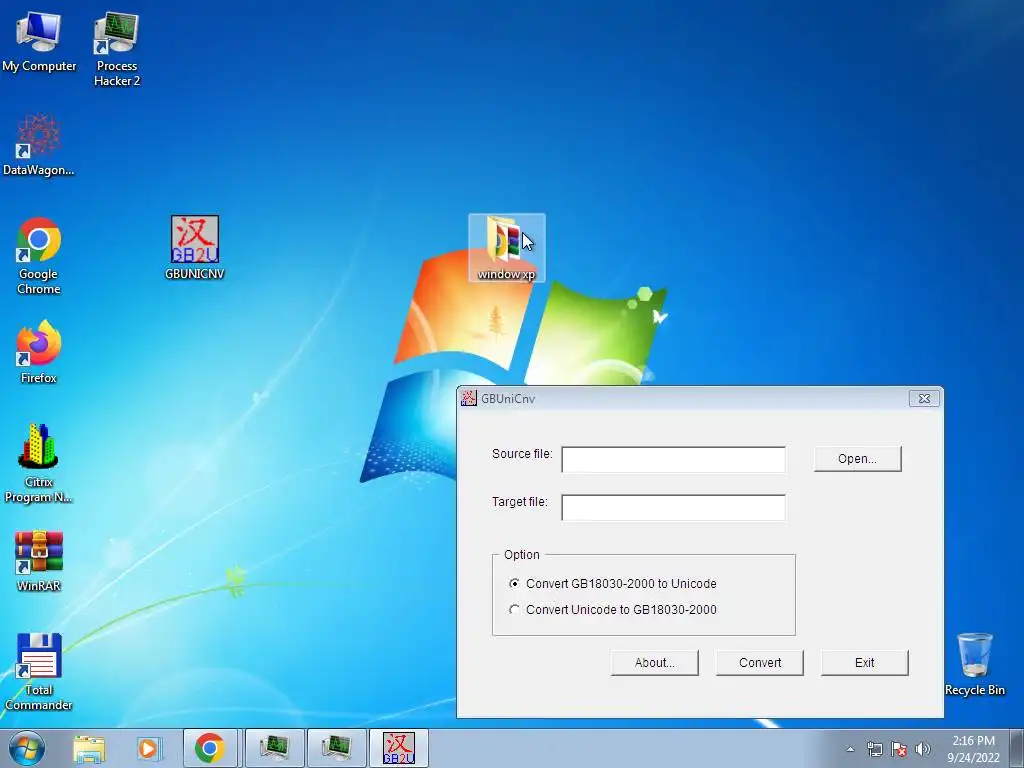Launch Windows Media Player from taskbar
The image size is (1024, 768).
click(x=149, y=748)
